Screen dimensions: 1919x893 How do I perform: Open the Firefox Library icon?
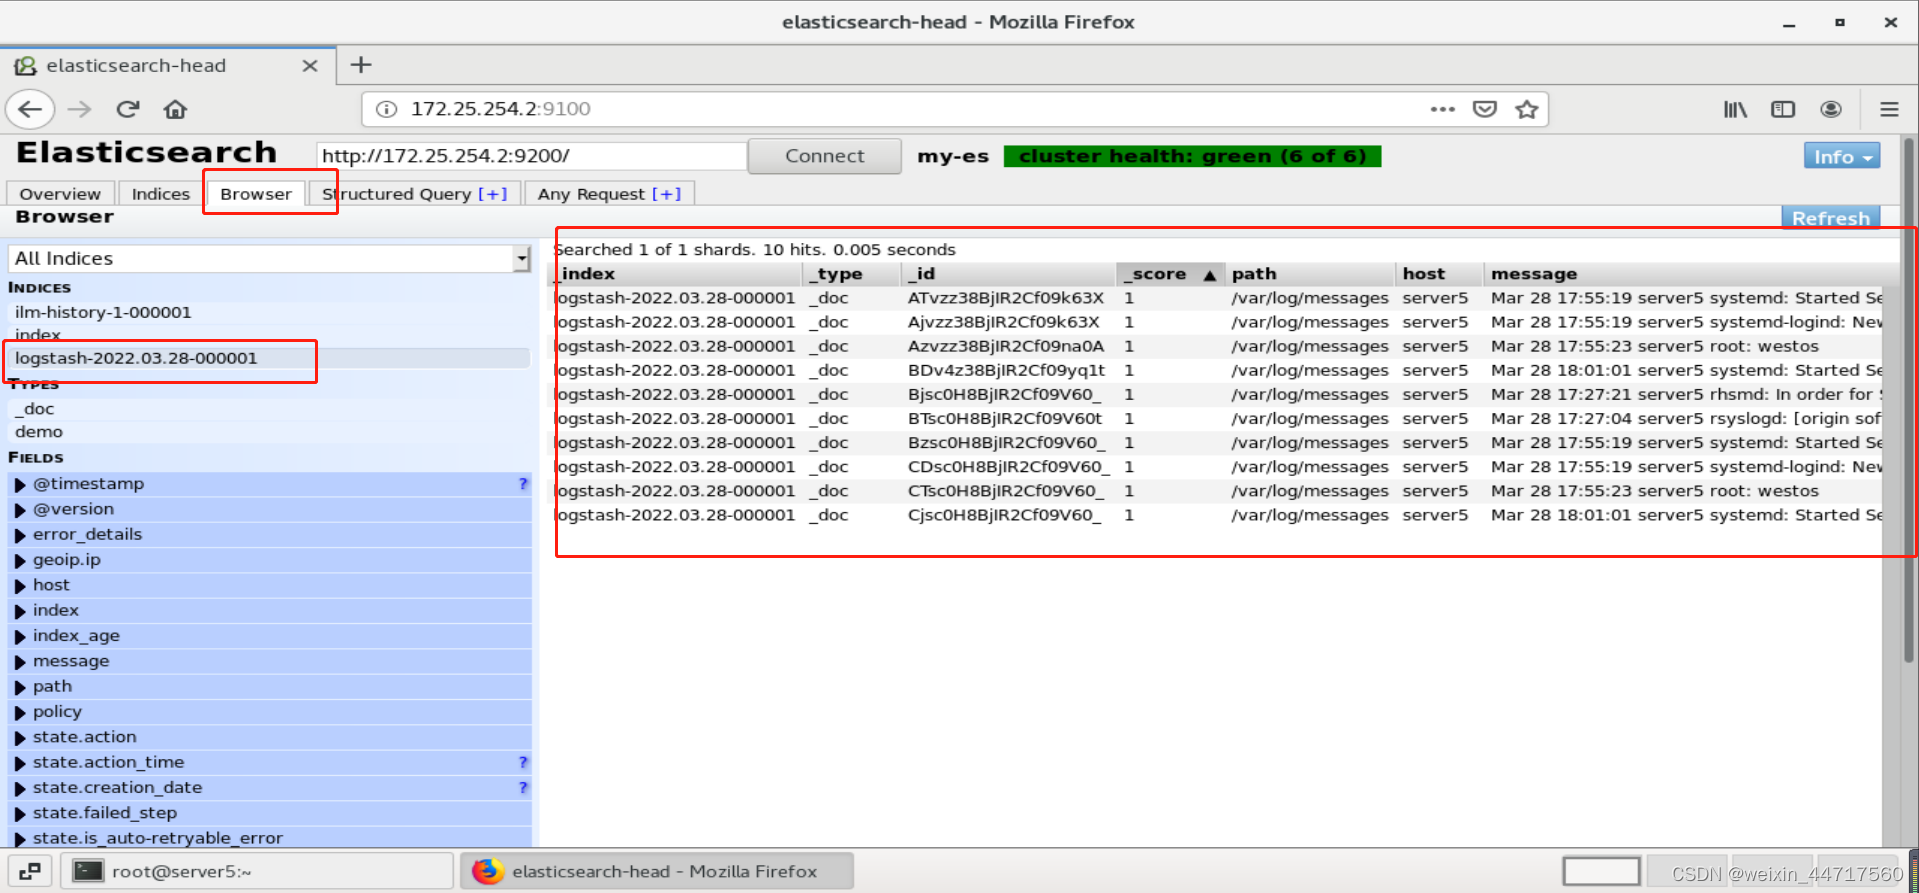coord(1735,109)
